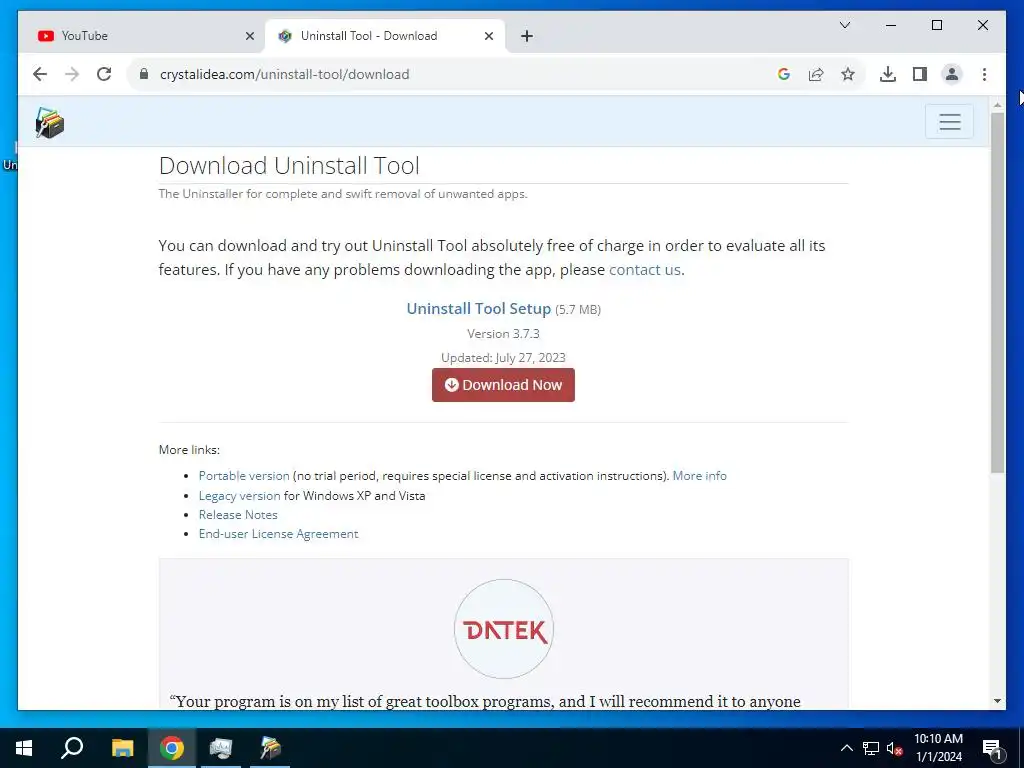1024x768 pixels.
Task: Click the DNTEK logo thumbnail
Action: coord(504,629)
